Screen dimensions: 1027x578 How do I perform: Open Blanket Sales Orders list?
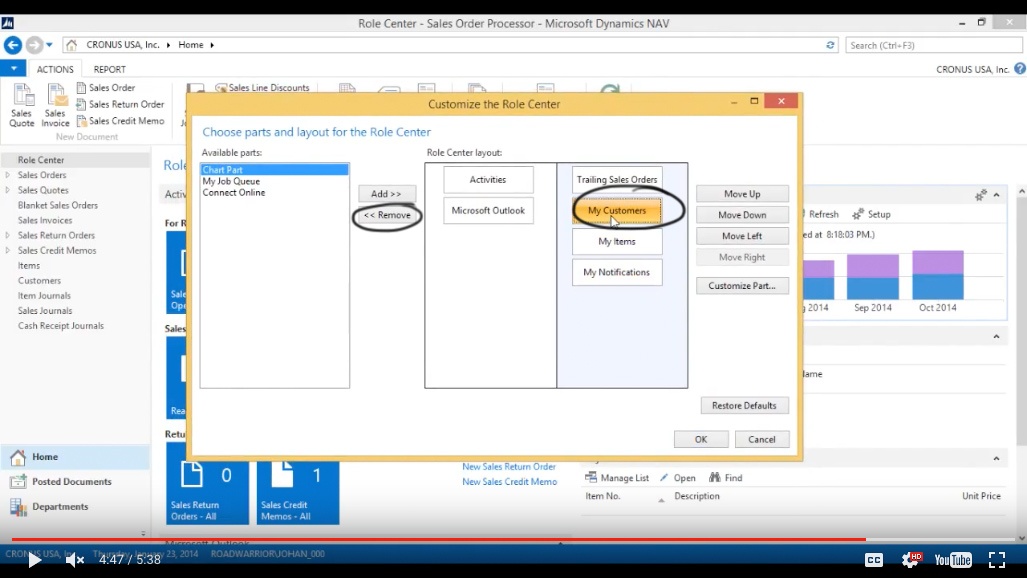tap(58, 205)
